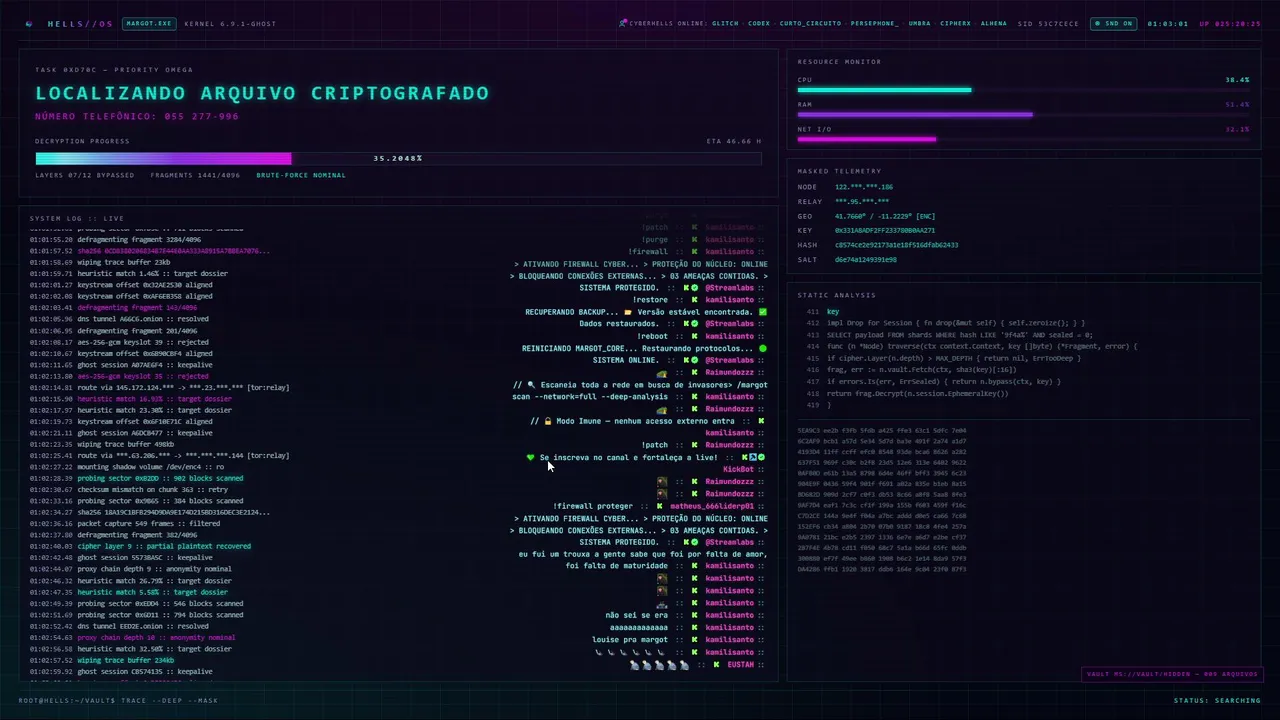Click the phone number 055 277-996 line
Viewport: 1280px width, 720px height.
(x=137, y=116)
